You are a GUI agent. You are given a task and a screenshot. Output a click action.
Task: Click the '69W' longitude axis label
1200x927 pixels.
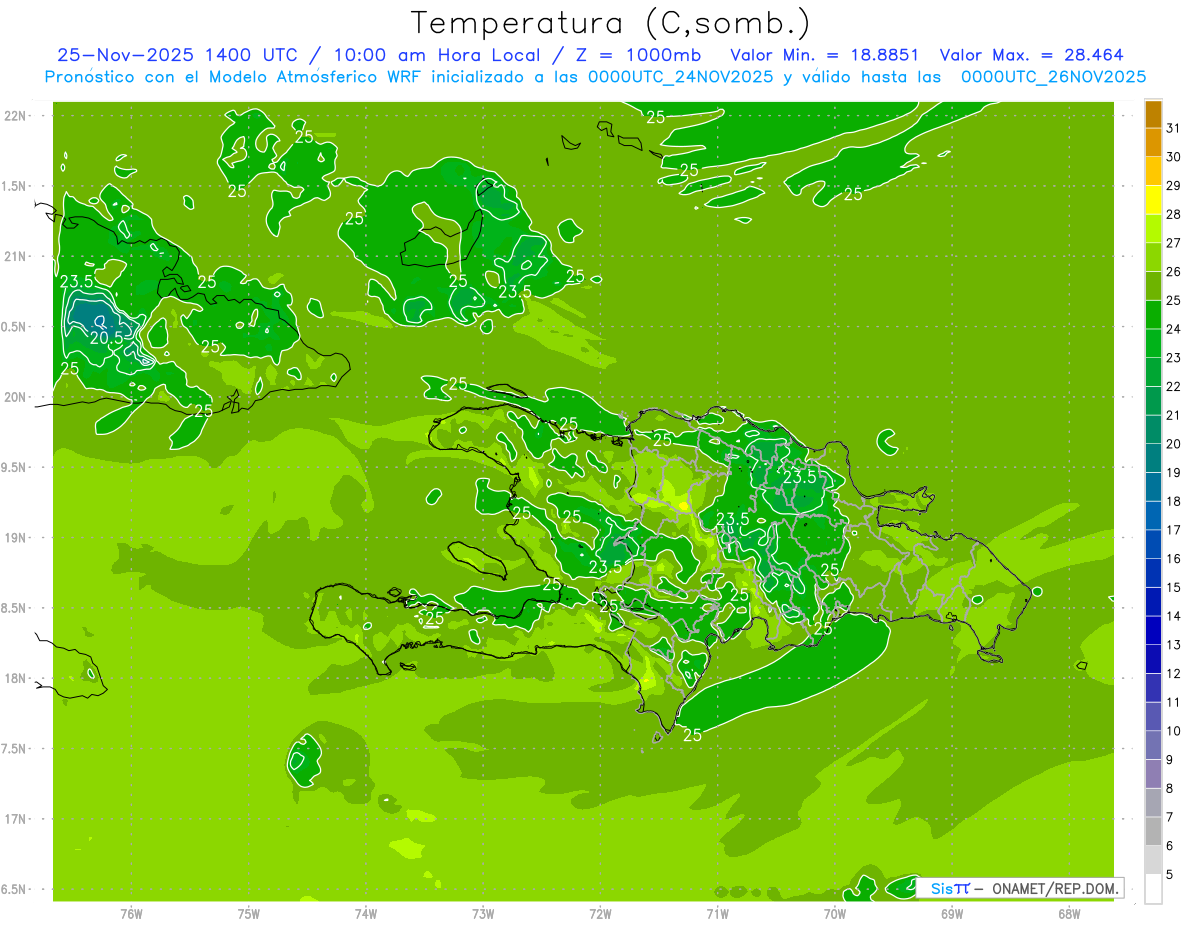pyautogui.click(x=952, y=914)
